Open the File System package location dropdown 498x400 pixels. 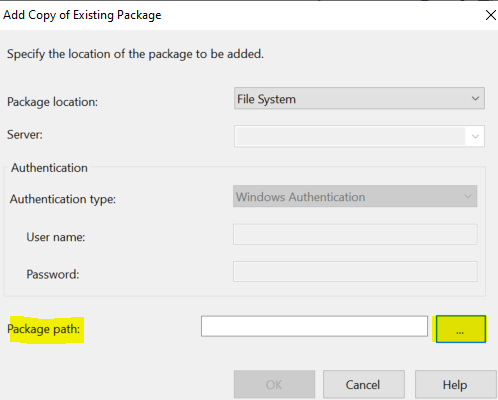[x=359, y=99]
